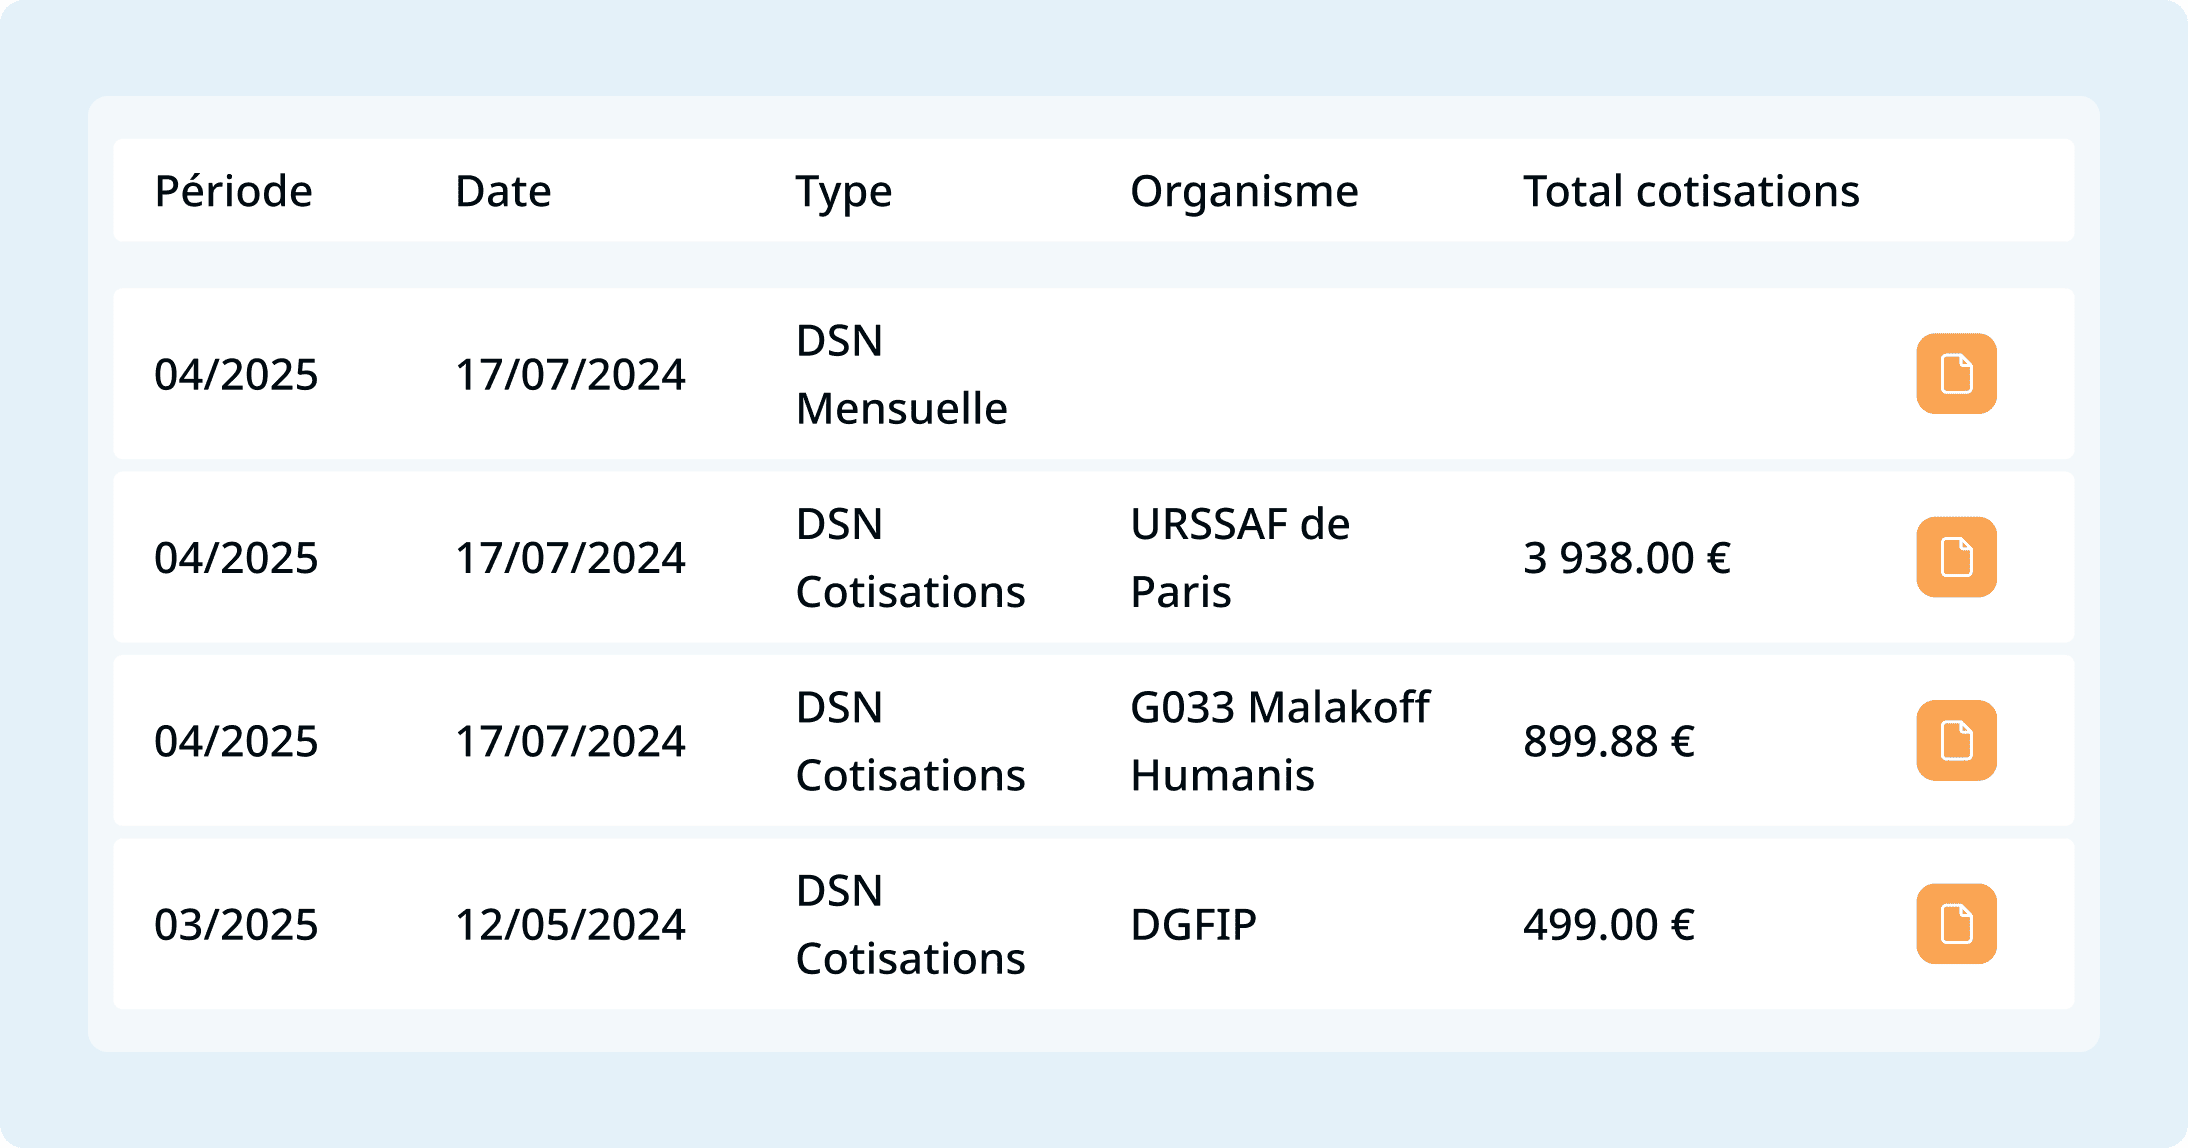
Task: Click the Type column header
Action: point(843,191)
